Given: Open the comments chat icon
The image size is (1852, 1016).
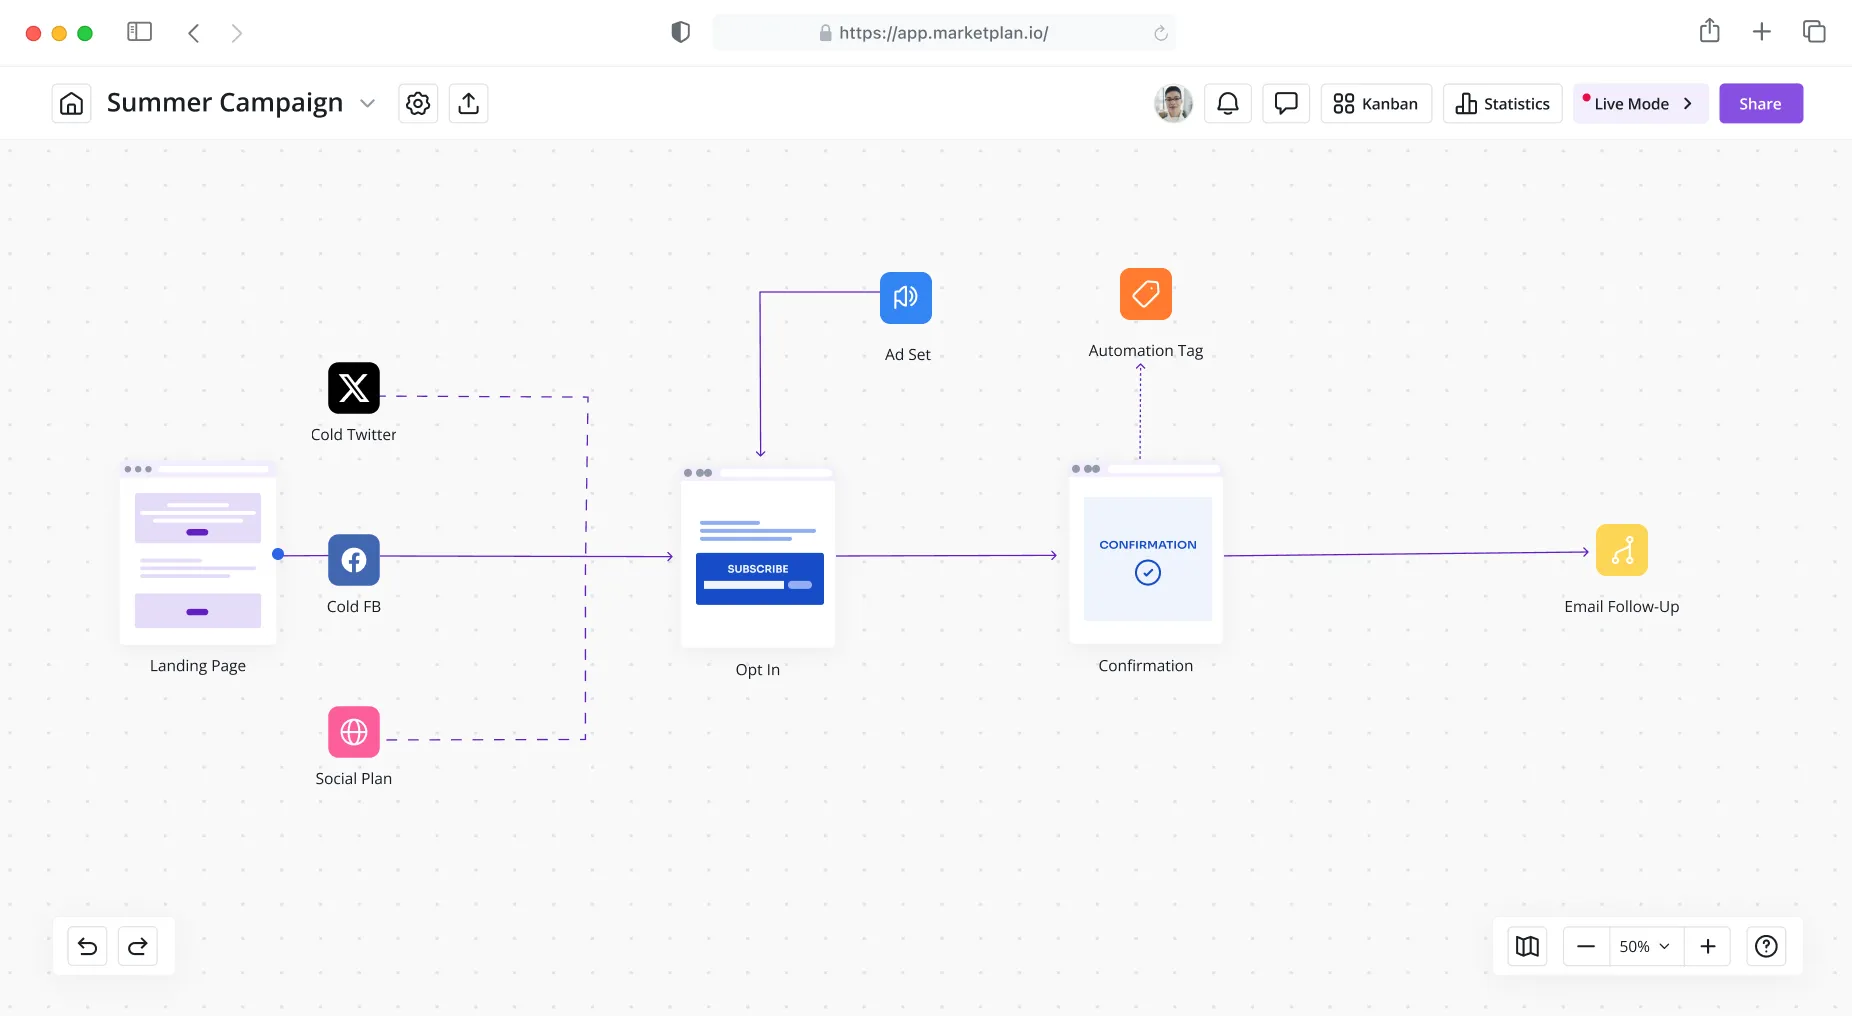Looking at the screenshot, I should [1286, 104].
